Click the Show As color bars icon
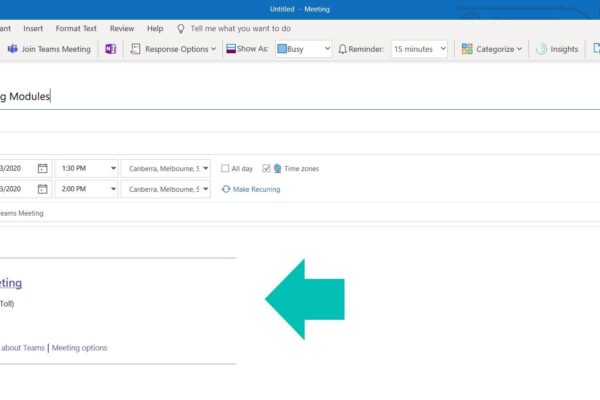This screenshot has height=400, width=600. click(231, 49)
